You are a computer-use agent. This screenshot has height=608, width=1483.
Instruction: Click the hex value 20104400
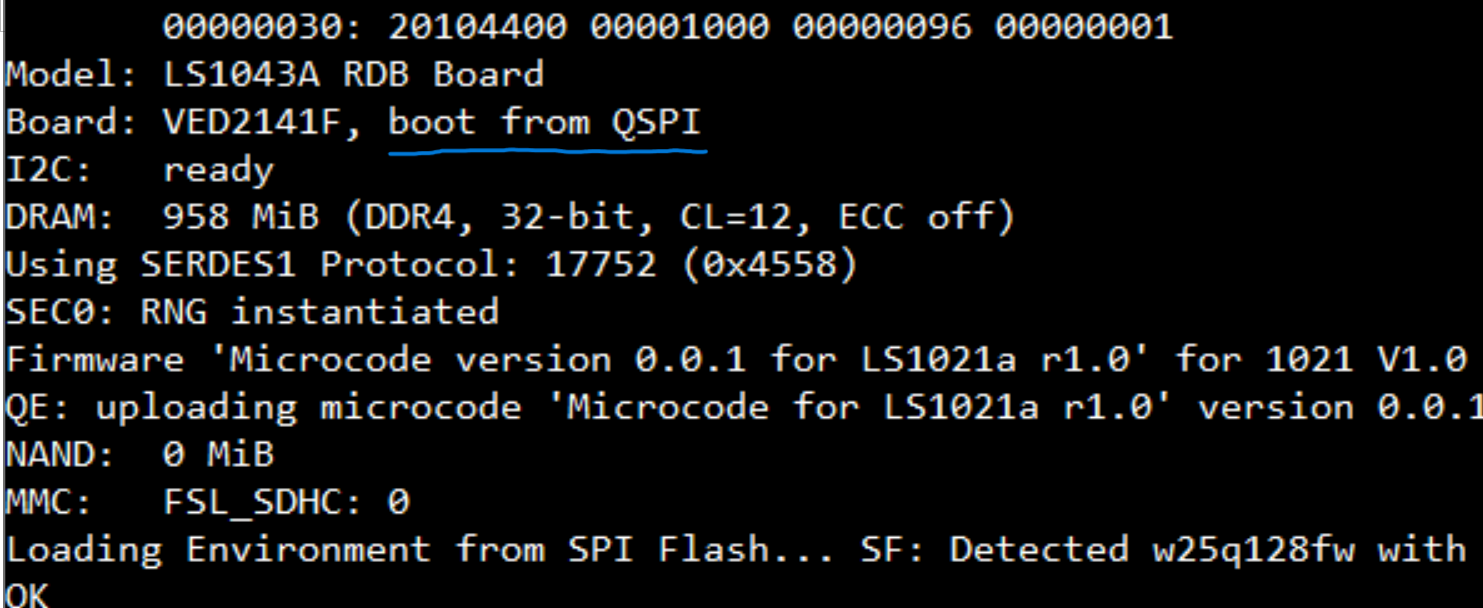(x=477, y=27)
